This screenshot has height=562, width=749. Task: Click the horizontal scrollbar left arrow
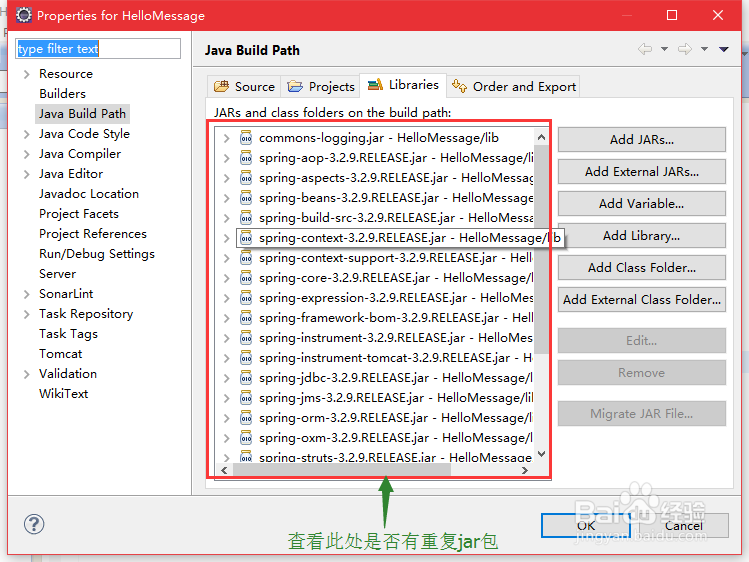224,470
